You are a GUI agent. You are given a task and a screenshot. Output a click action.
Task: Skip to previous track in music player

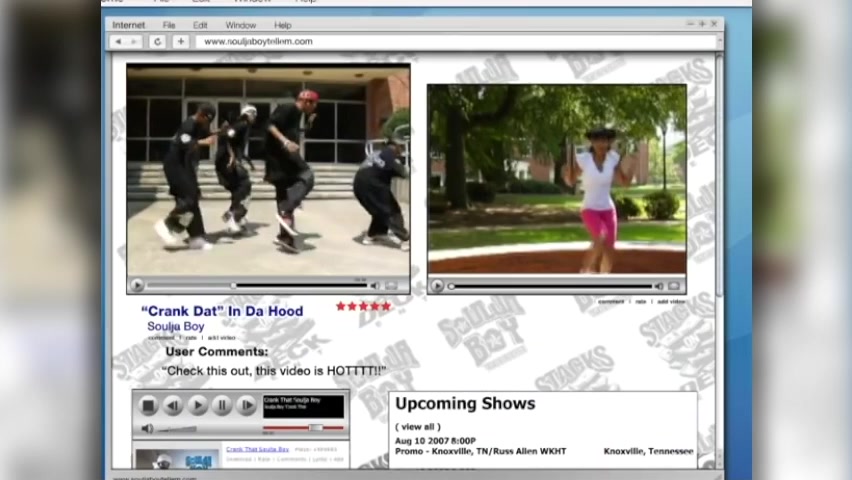(x=173, y=406)
